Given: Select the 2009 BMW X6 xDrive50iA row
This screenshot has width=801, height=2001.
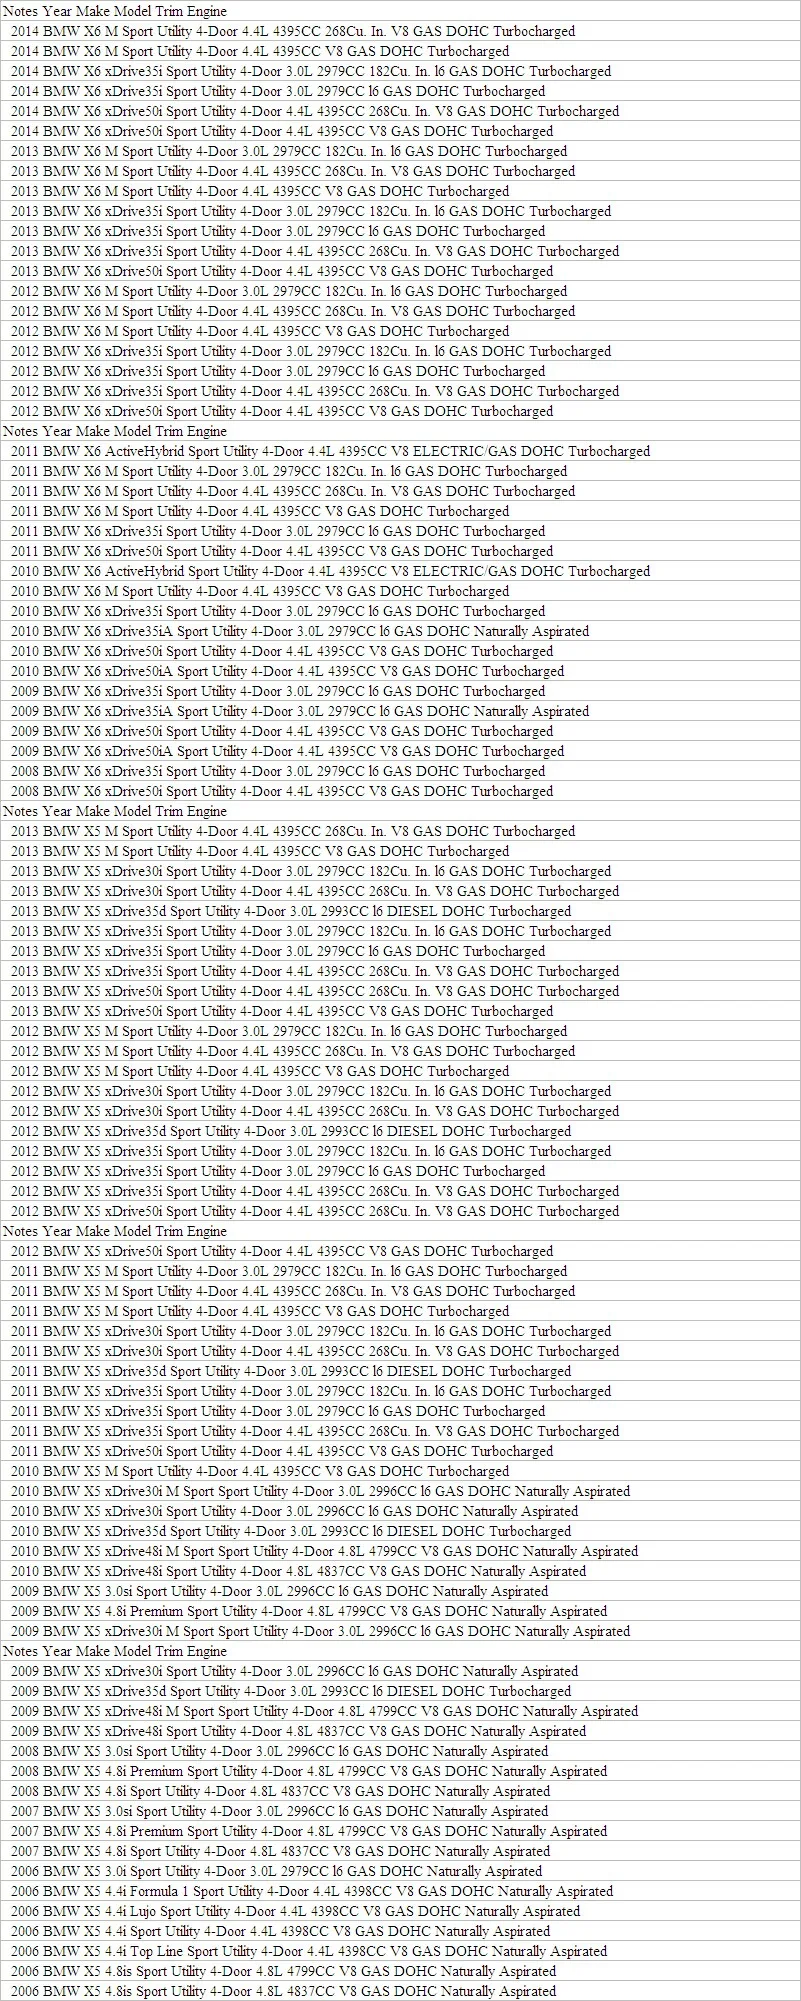Looking at the screenshot, I should point(400,751).
